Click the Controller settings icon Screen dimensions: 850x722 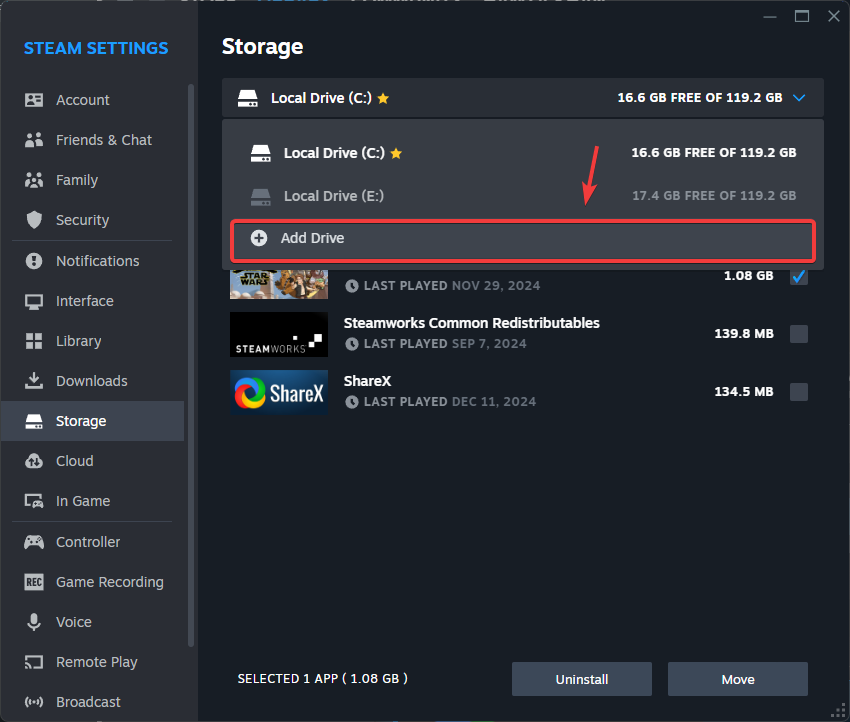pyautogui.click(x=33, y=542)
